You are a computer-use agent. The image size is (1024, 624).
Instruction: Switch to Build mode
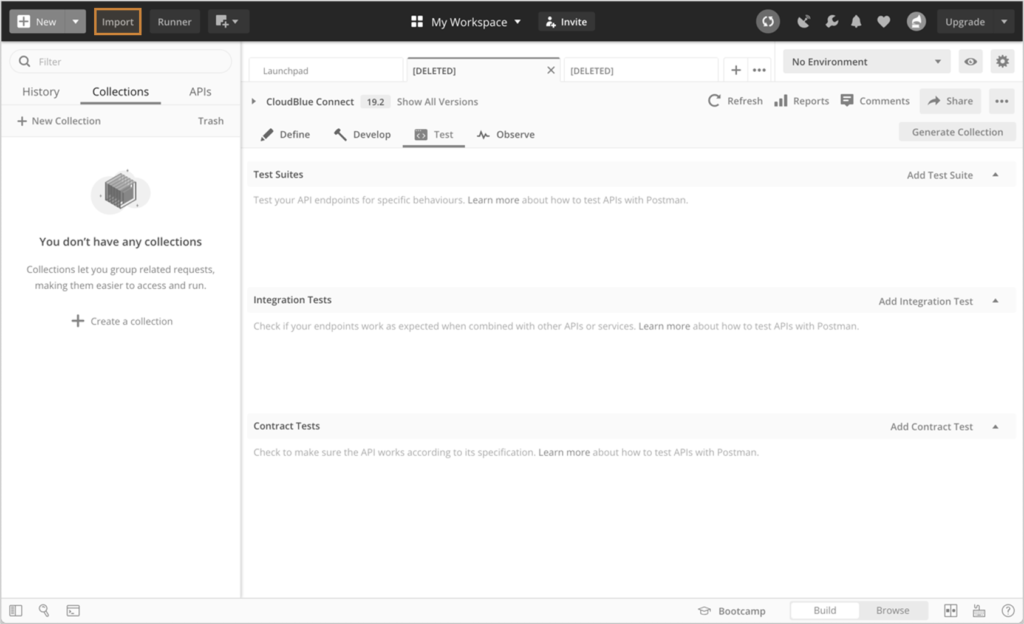[825, 610]
